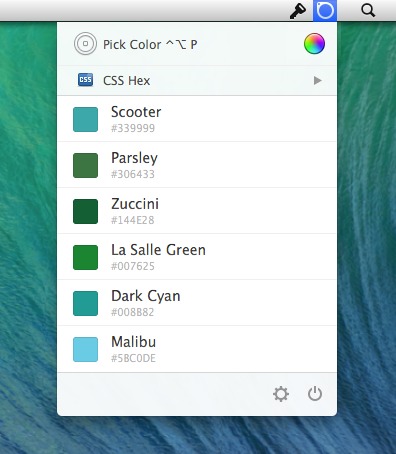396x454 pixels.
Task: Copy hex value #5BC0DE
Action: (x=133, y=358)
